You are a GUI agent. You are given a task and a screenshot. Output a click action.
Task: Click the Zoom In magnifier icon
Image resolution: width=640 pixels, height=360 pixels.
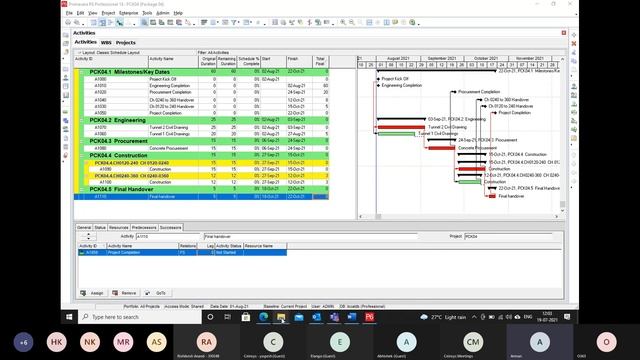[343, 22]
